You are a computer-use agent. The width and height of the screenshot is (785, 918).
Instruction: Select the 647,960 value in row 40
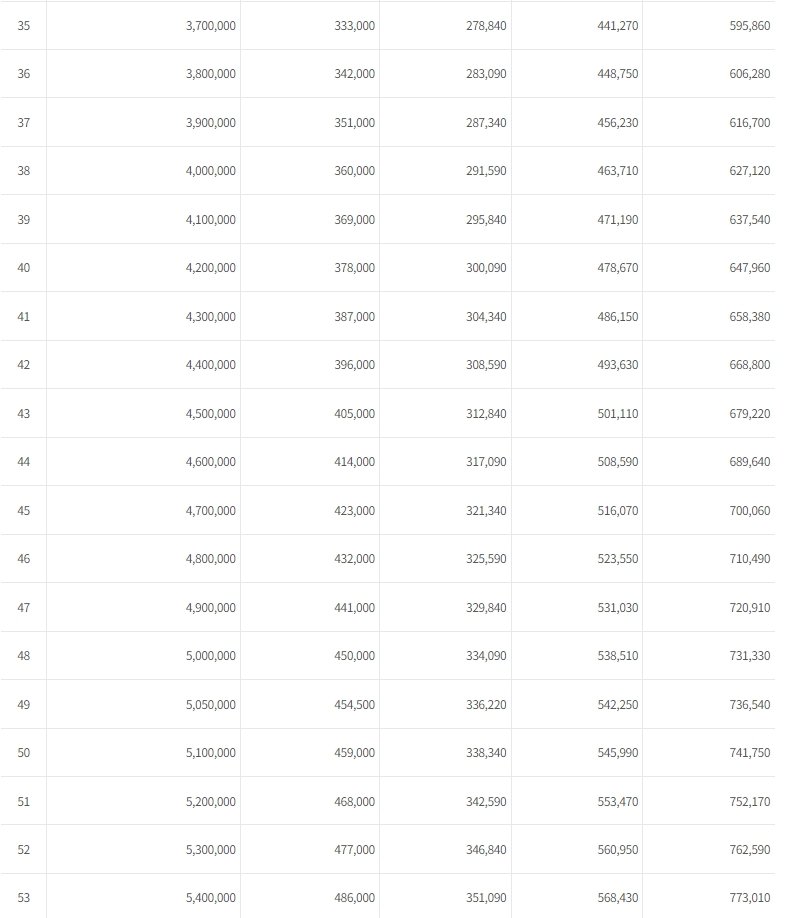(x=750, y=268)
